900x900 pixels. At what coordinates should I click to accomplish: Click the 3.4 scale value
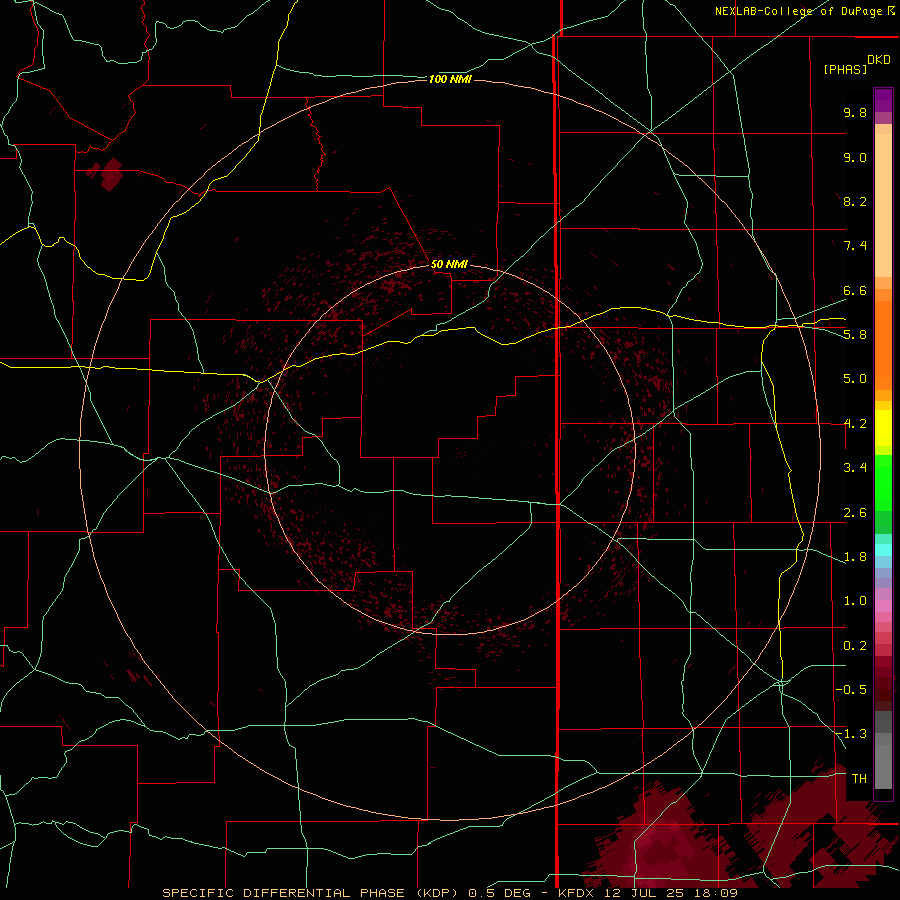point(855,468)
